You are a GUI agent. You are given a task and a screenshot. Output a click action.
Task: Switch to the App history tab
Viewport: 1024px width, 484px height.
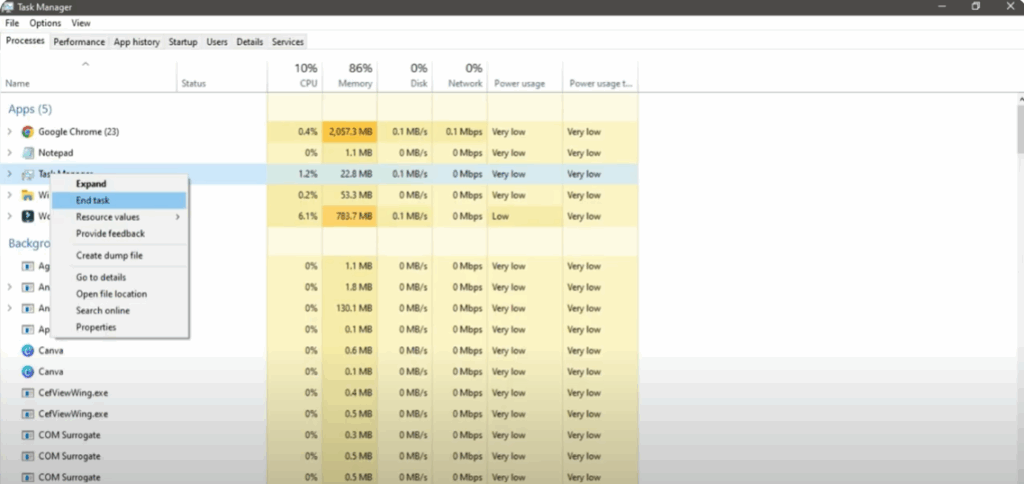point(136,42)
